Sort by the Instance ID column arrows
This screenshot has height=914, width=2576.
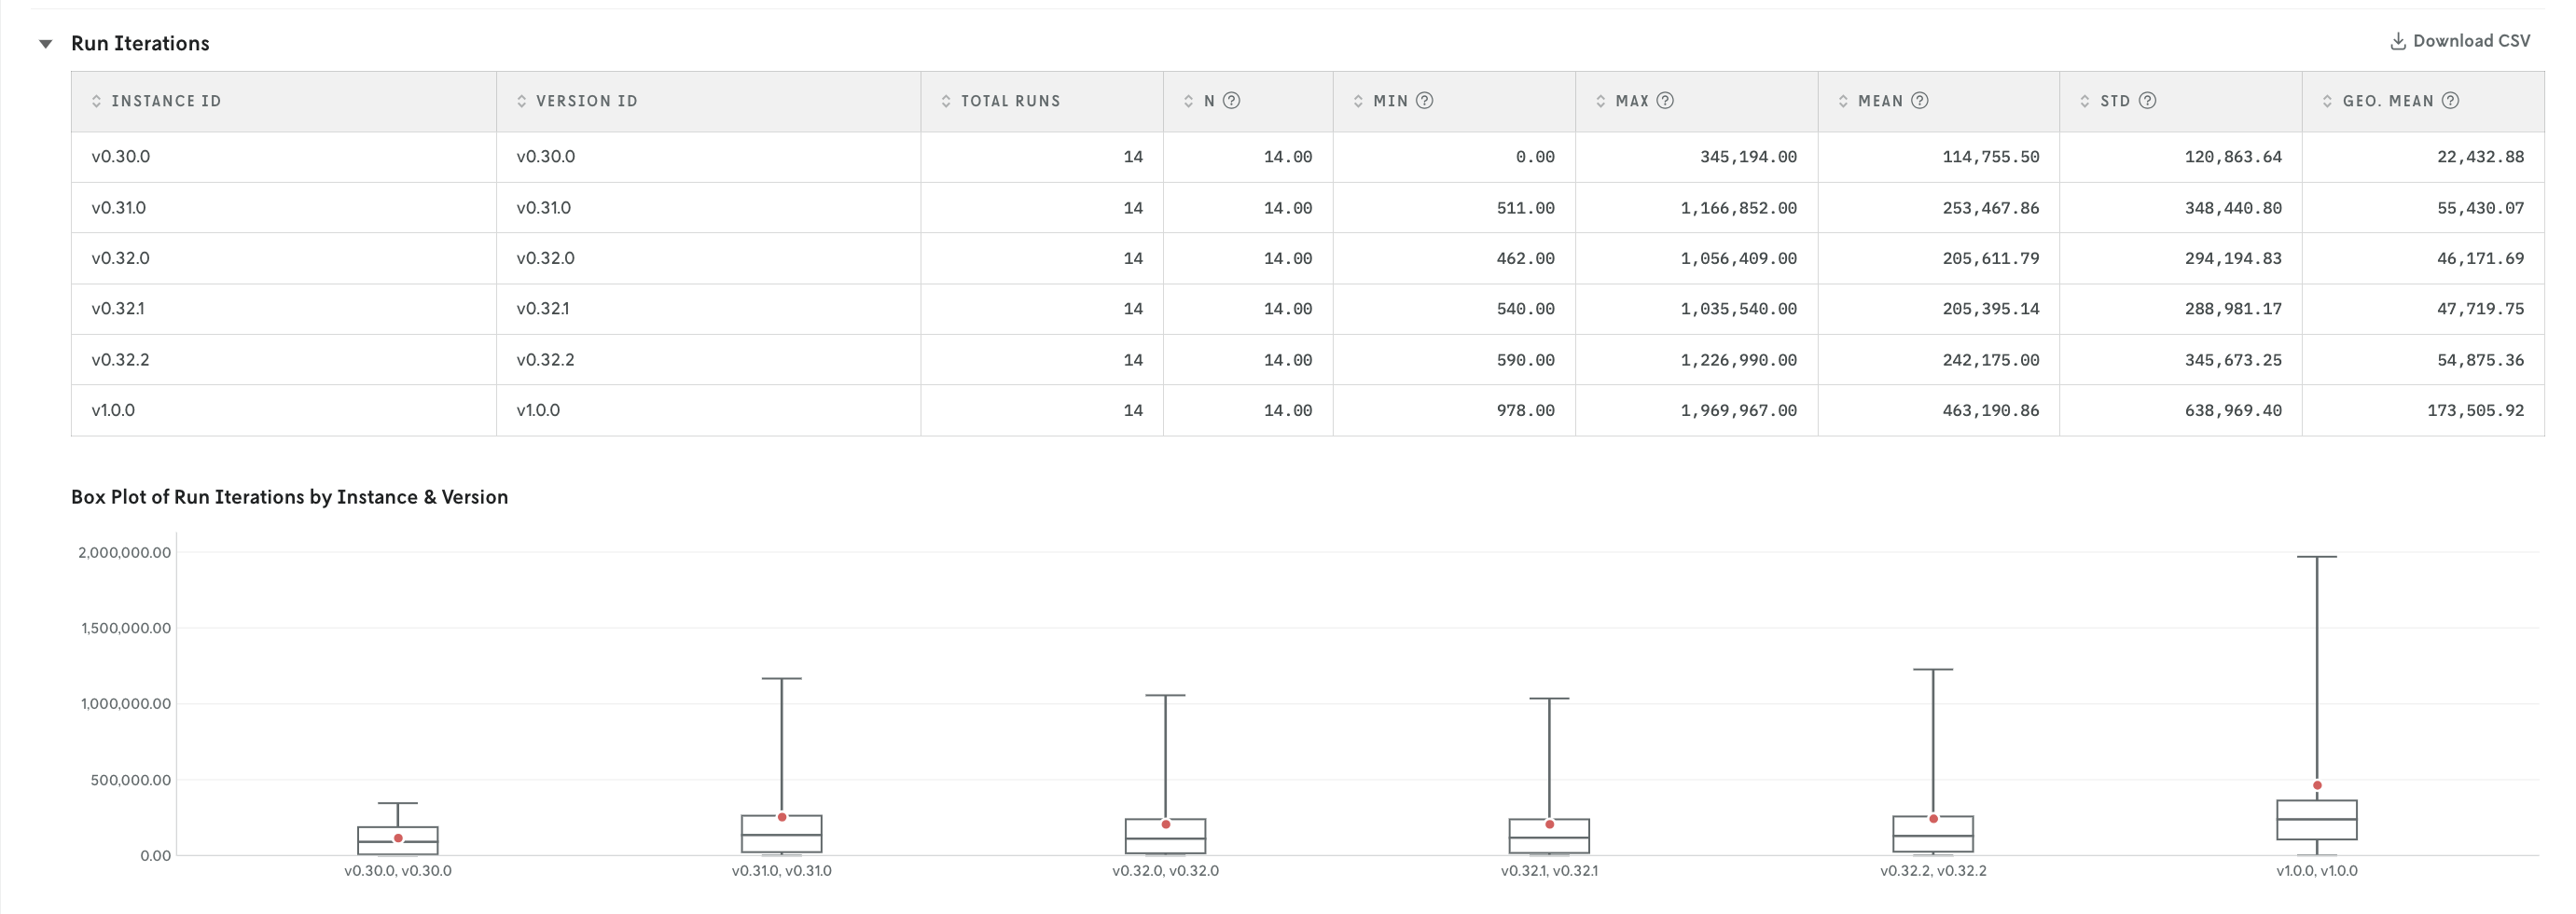[96, 101]
